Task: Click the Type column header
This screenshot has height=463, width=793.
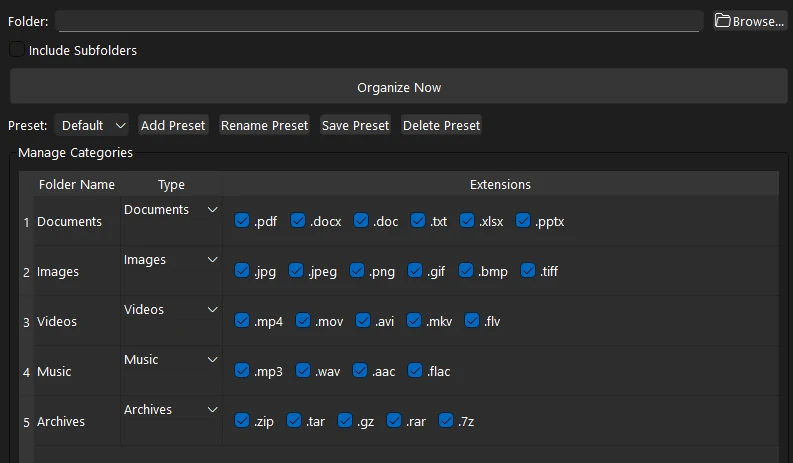Action: click(171, 184)
